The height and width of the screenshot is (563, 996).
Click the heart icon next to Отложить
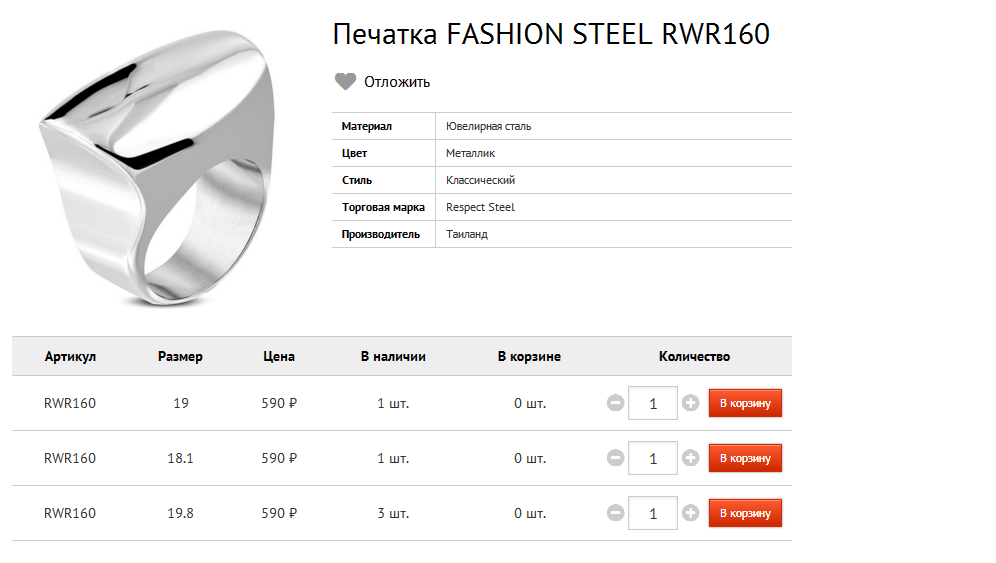[345, 82]
